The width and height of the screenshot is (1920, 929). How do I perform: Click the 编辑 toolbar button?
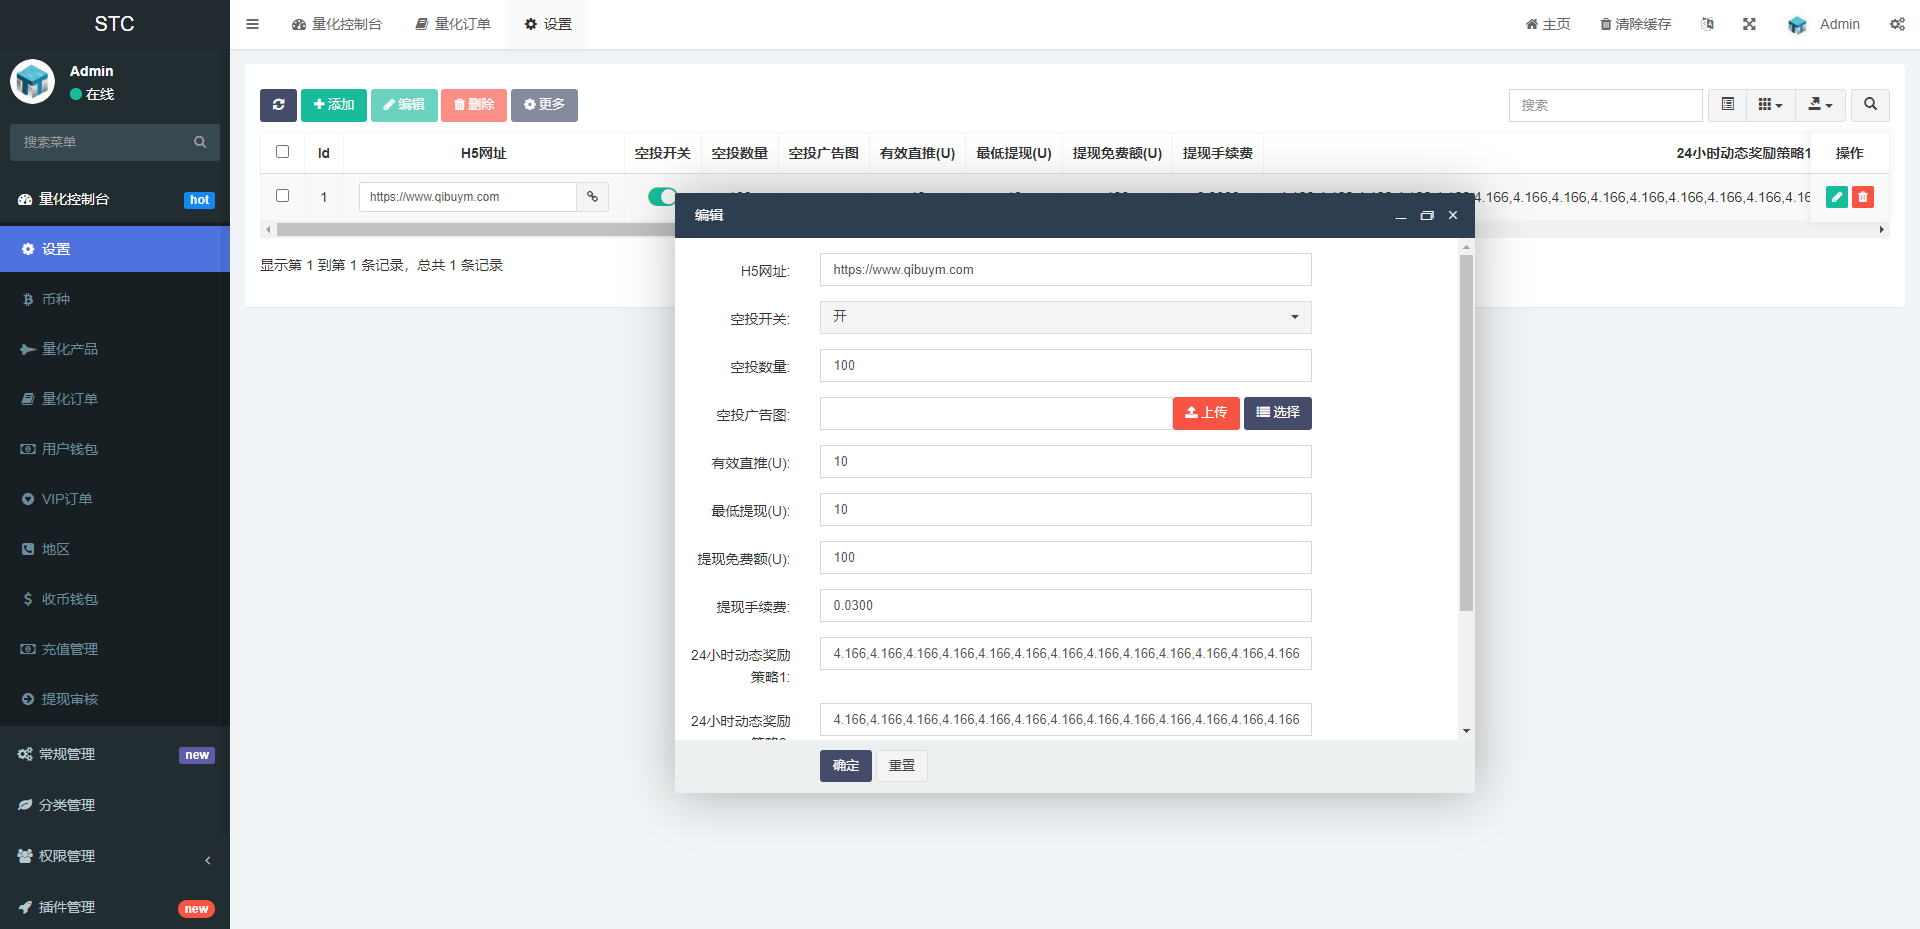click(404, 105)
